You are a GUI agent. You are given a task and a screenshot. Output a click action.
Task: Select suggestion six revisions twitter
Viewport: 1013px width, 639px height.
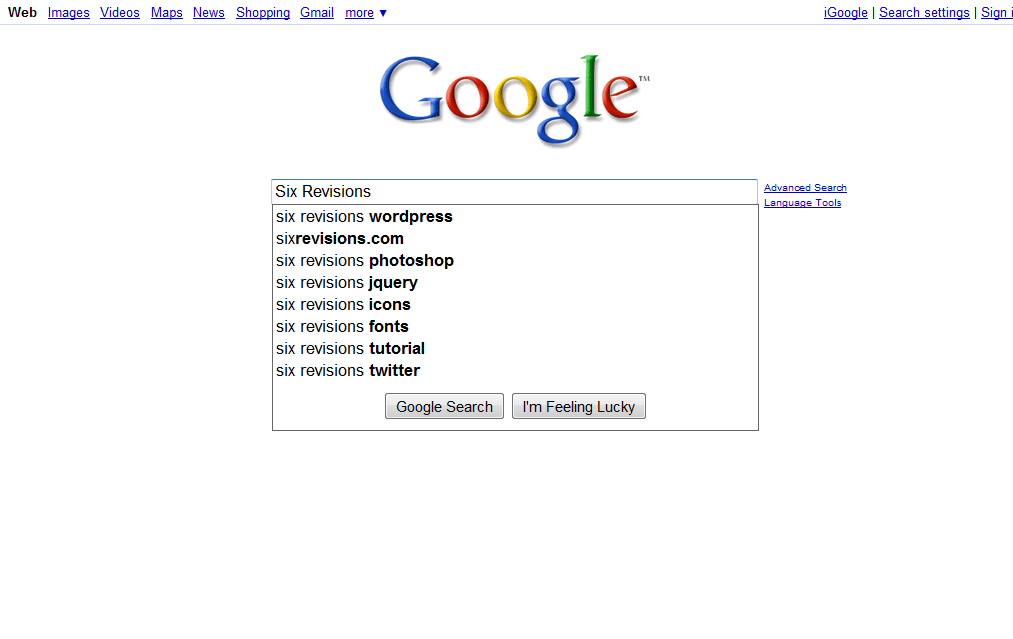[x=515, y=370]
